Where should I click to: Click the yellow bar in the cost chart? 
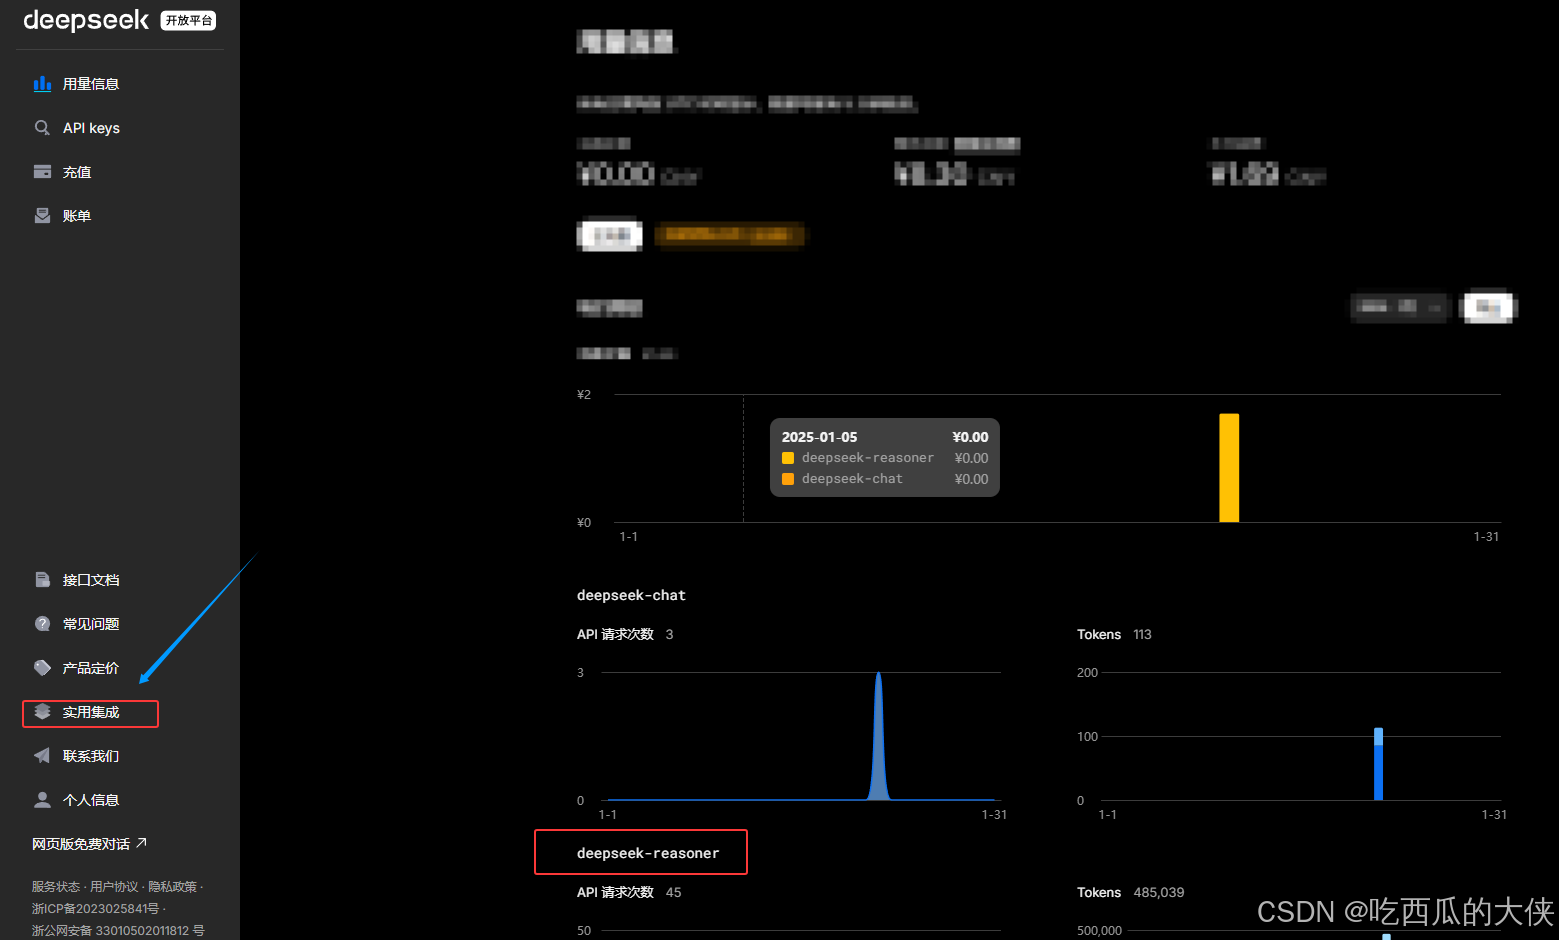pos(1229,468)
